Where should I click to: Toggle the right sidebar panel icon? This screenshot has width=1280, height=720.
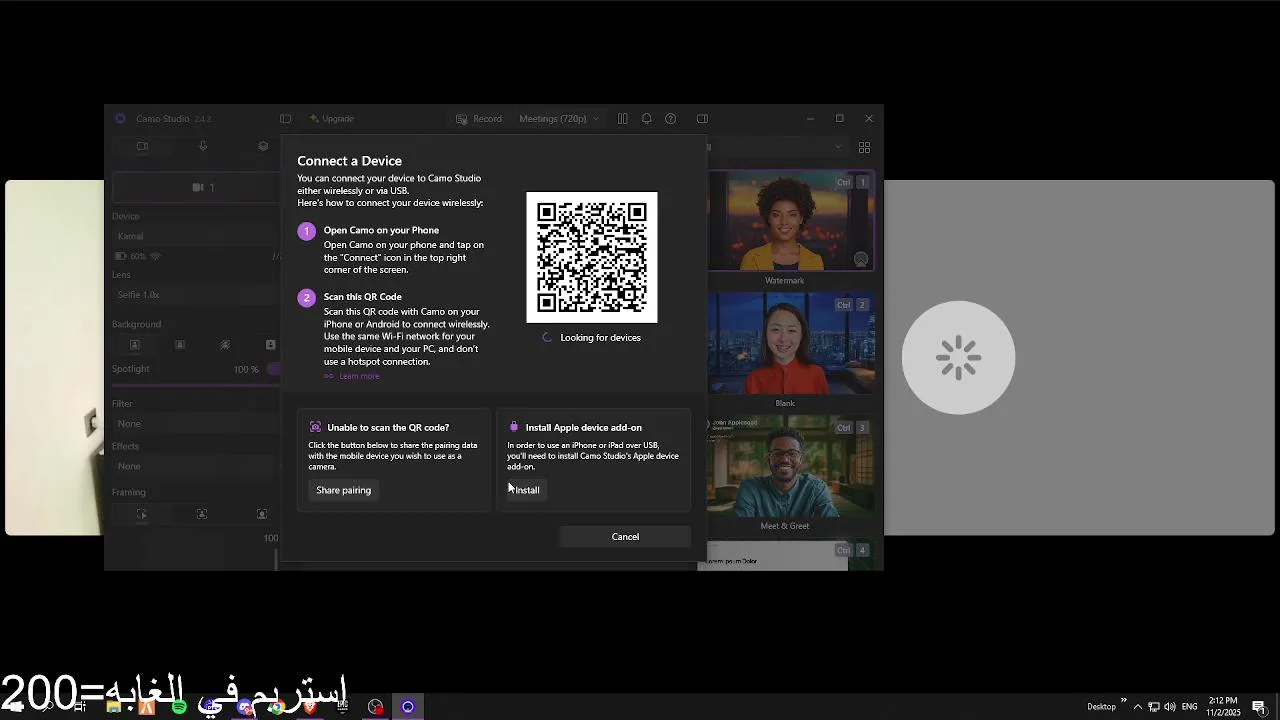coord(702,118)
